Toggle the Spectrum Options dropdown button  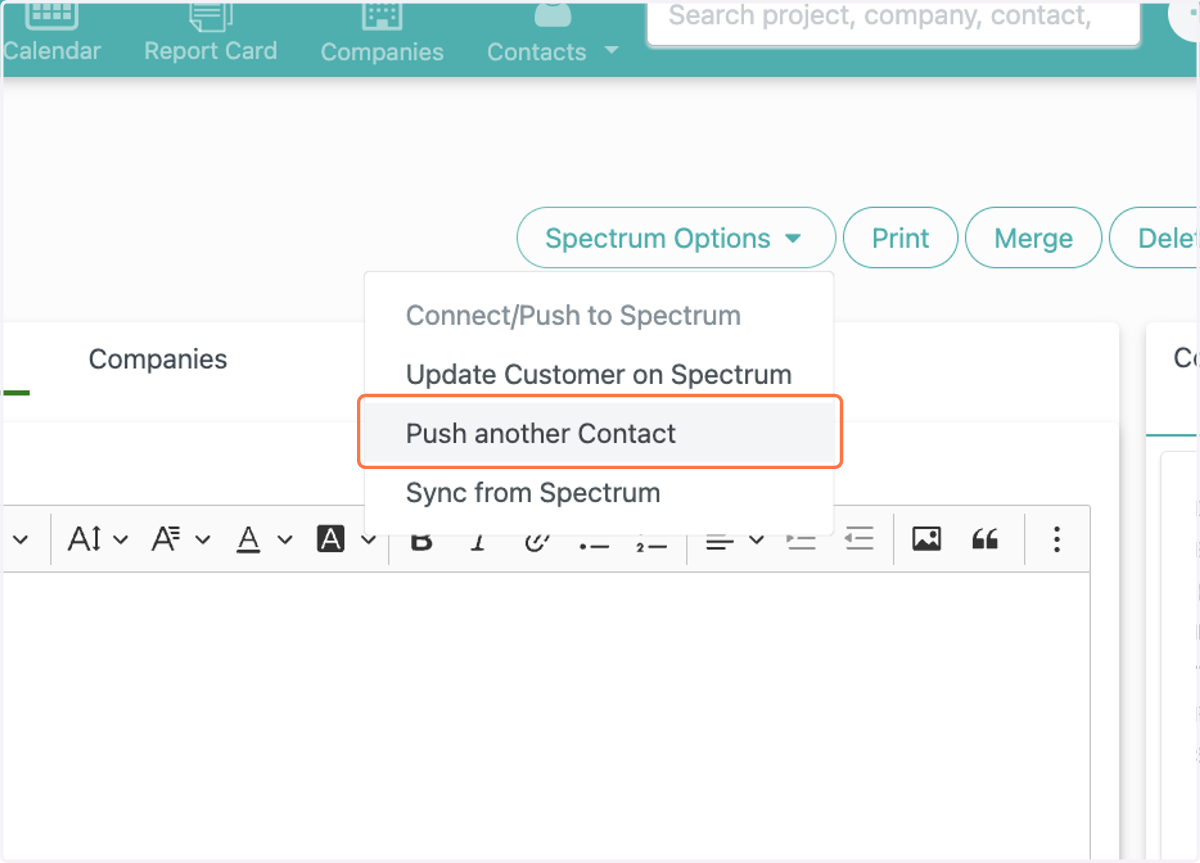675,238
